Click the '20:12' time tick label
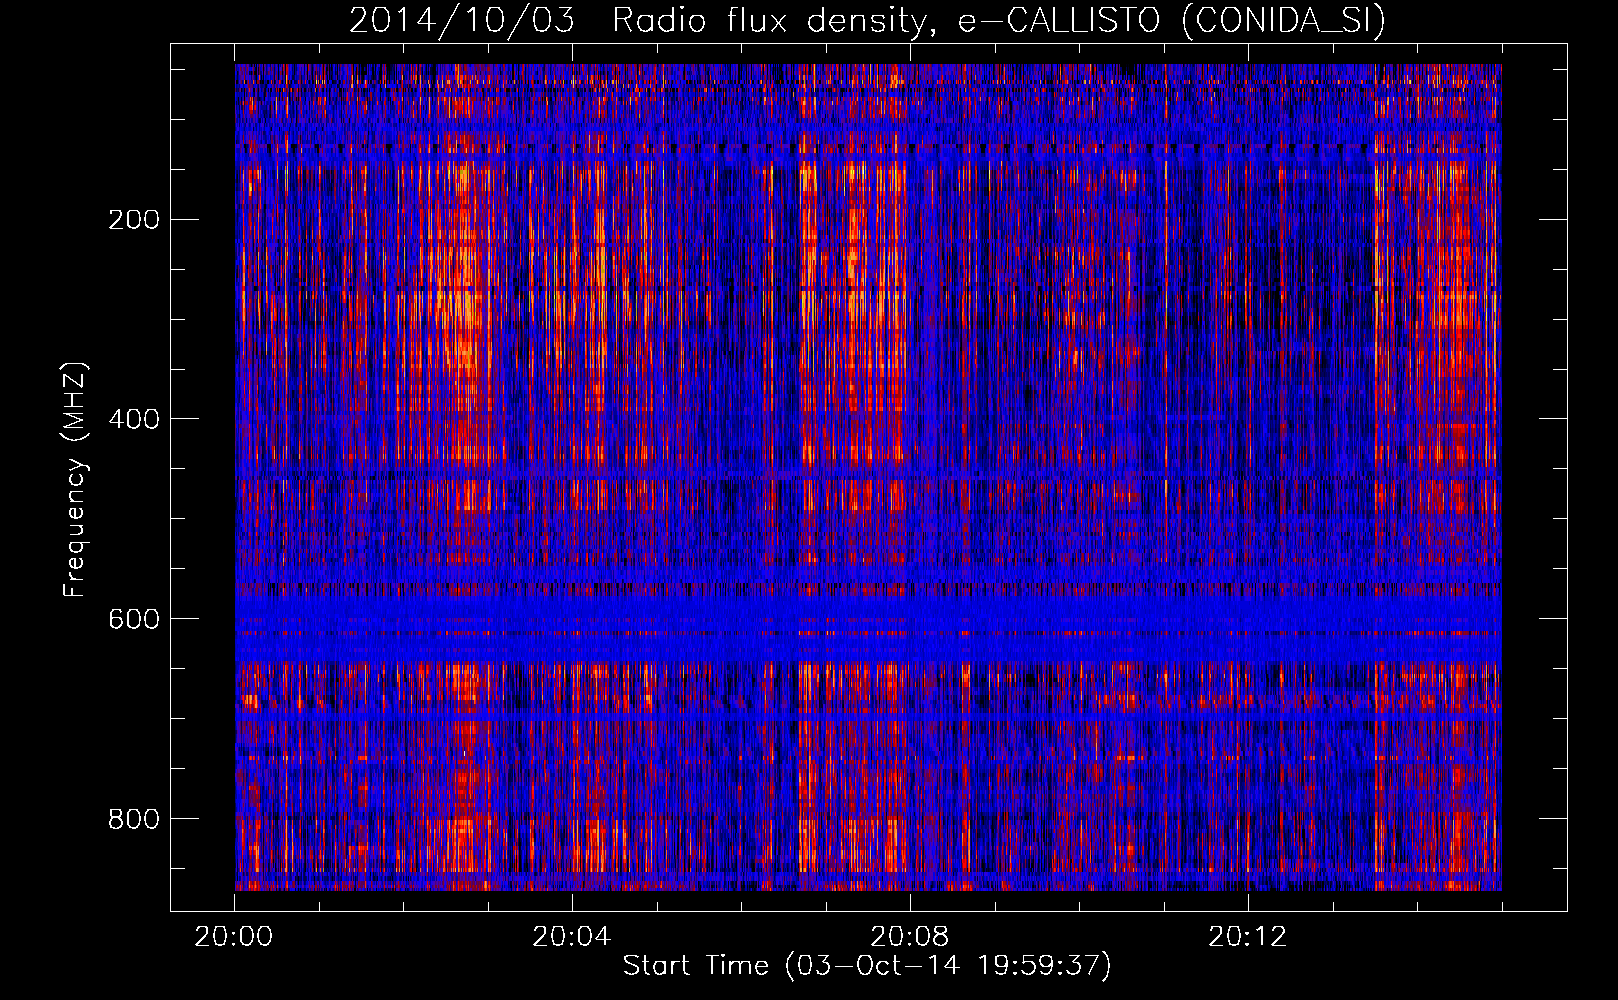The image size is (1618, 1000). [x=1248, y=937]
